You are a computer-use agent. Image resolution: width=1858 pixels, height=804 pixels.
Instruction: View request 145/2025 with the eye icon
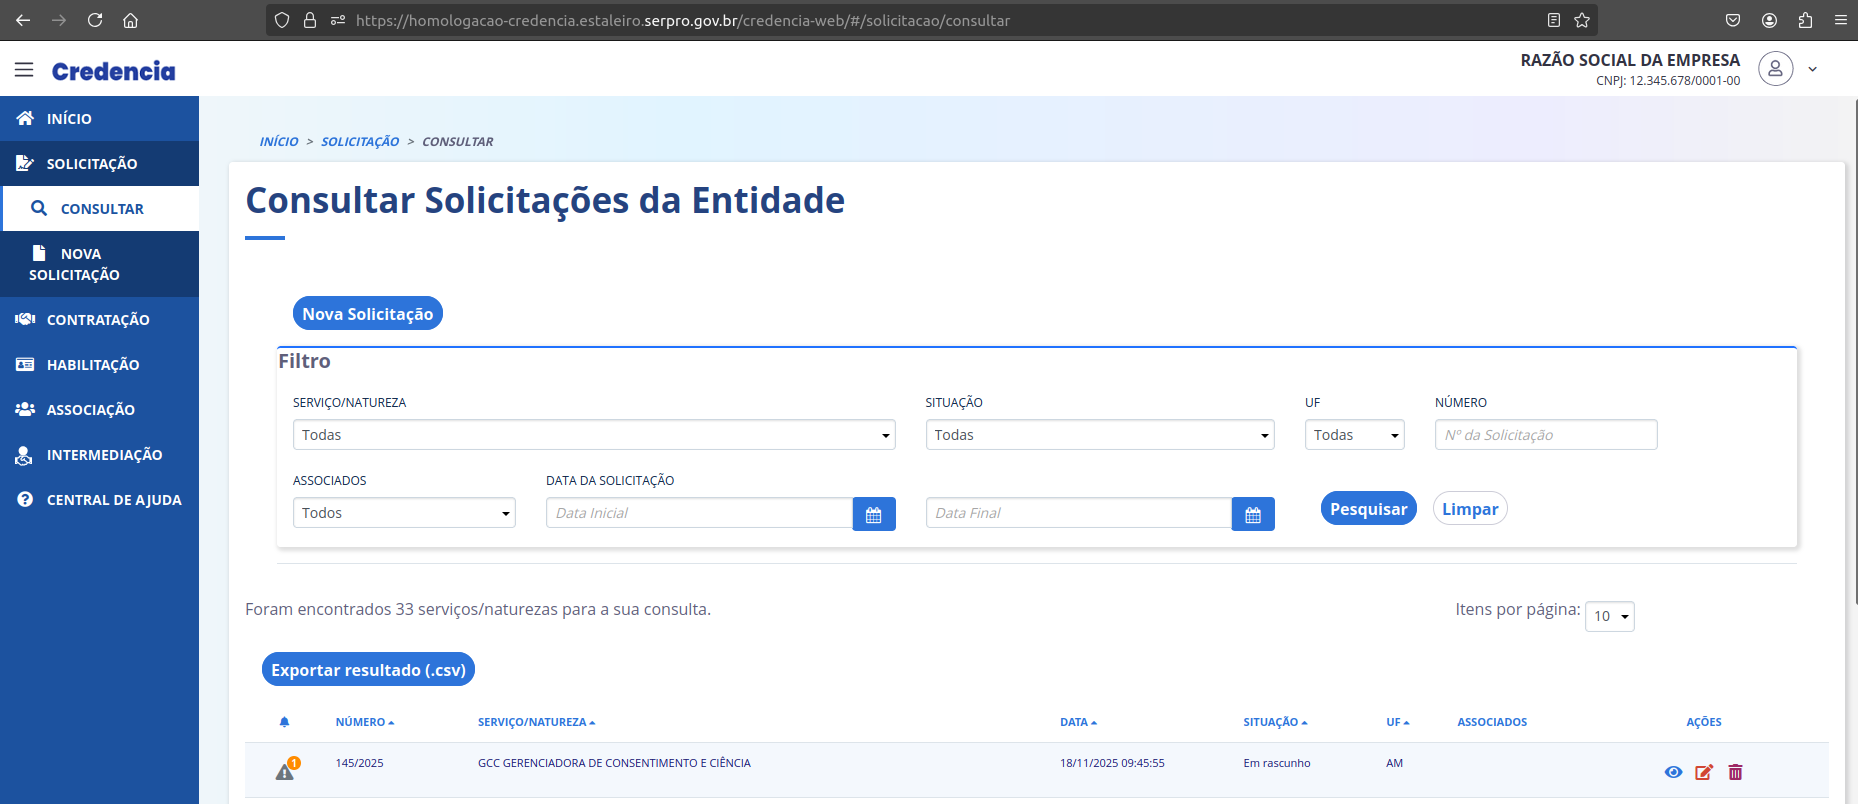coord(1673,772)
